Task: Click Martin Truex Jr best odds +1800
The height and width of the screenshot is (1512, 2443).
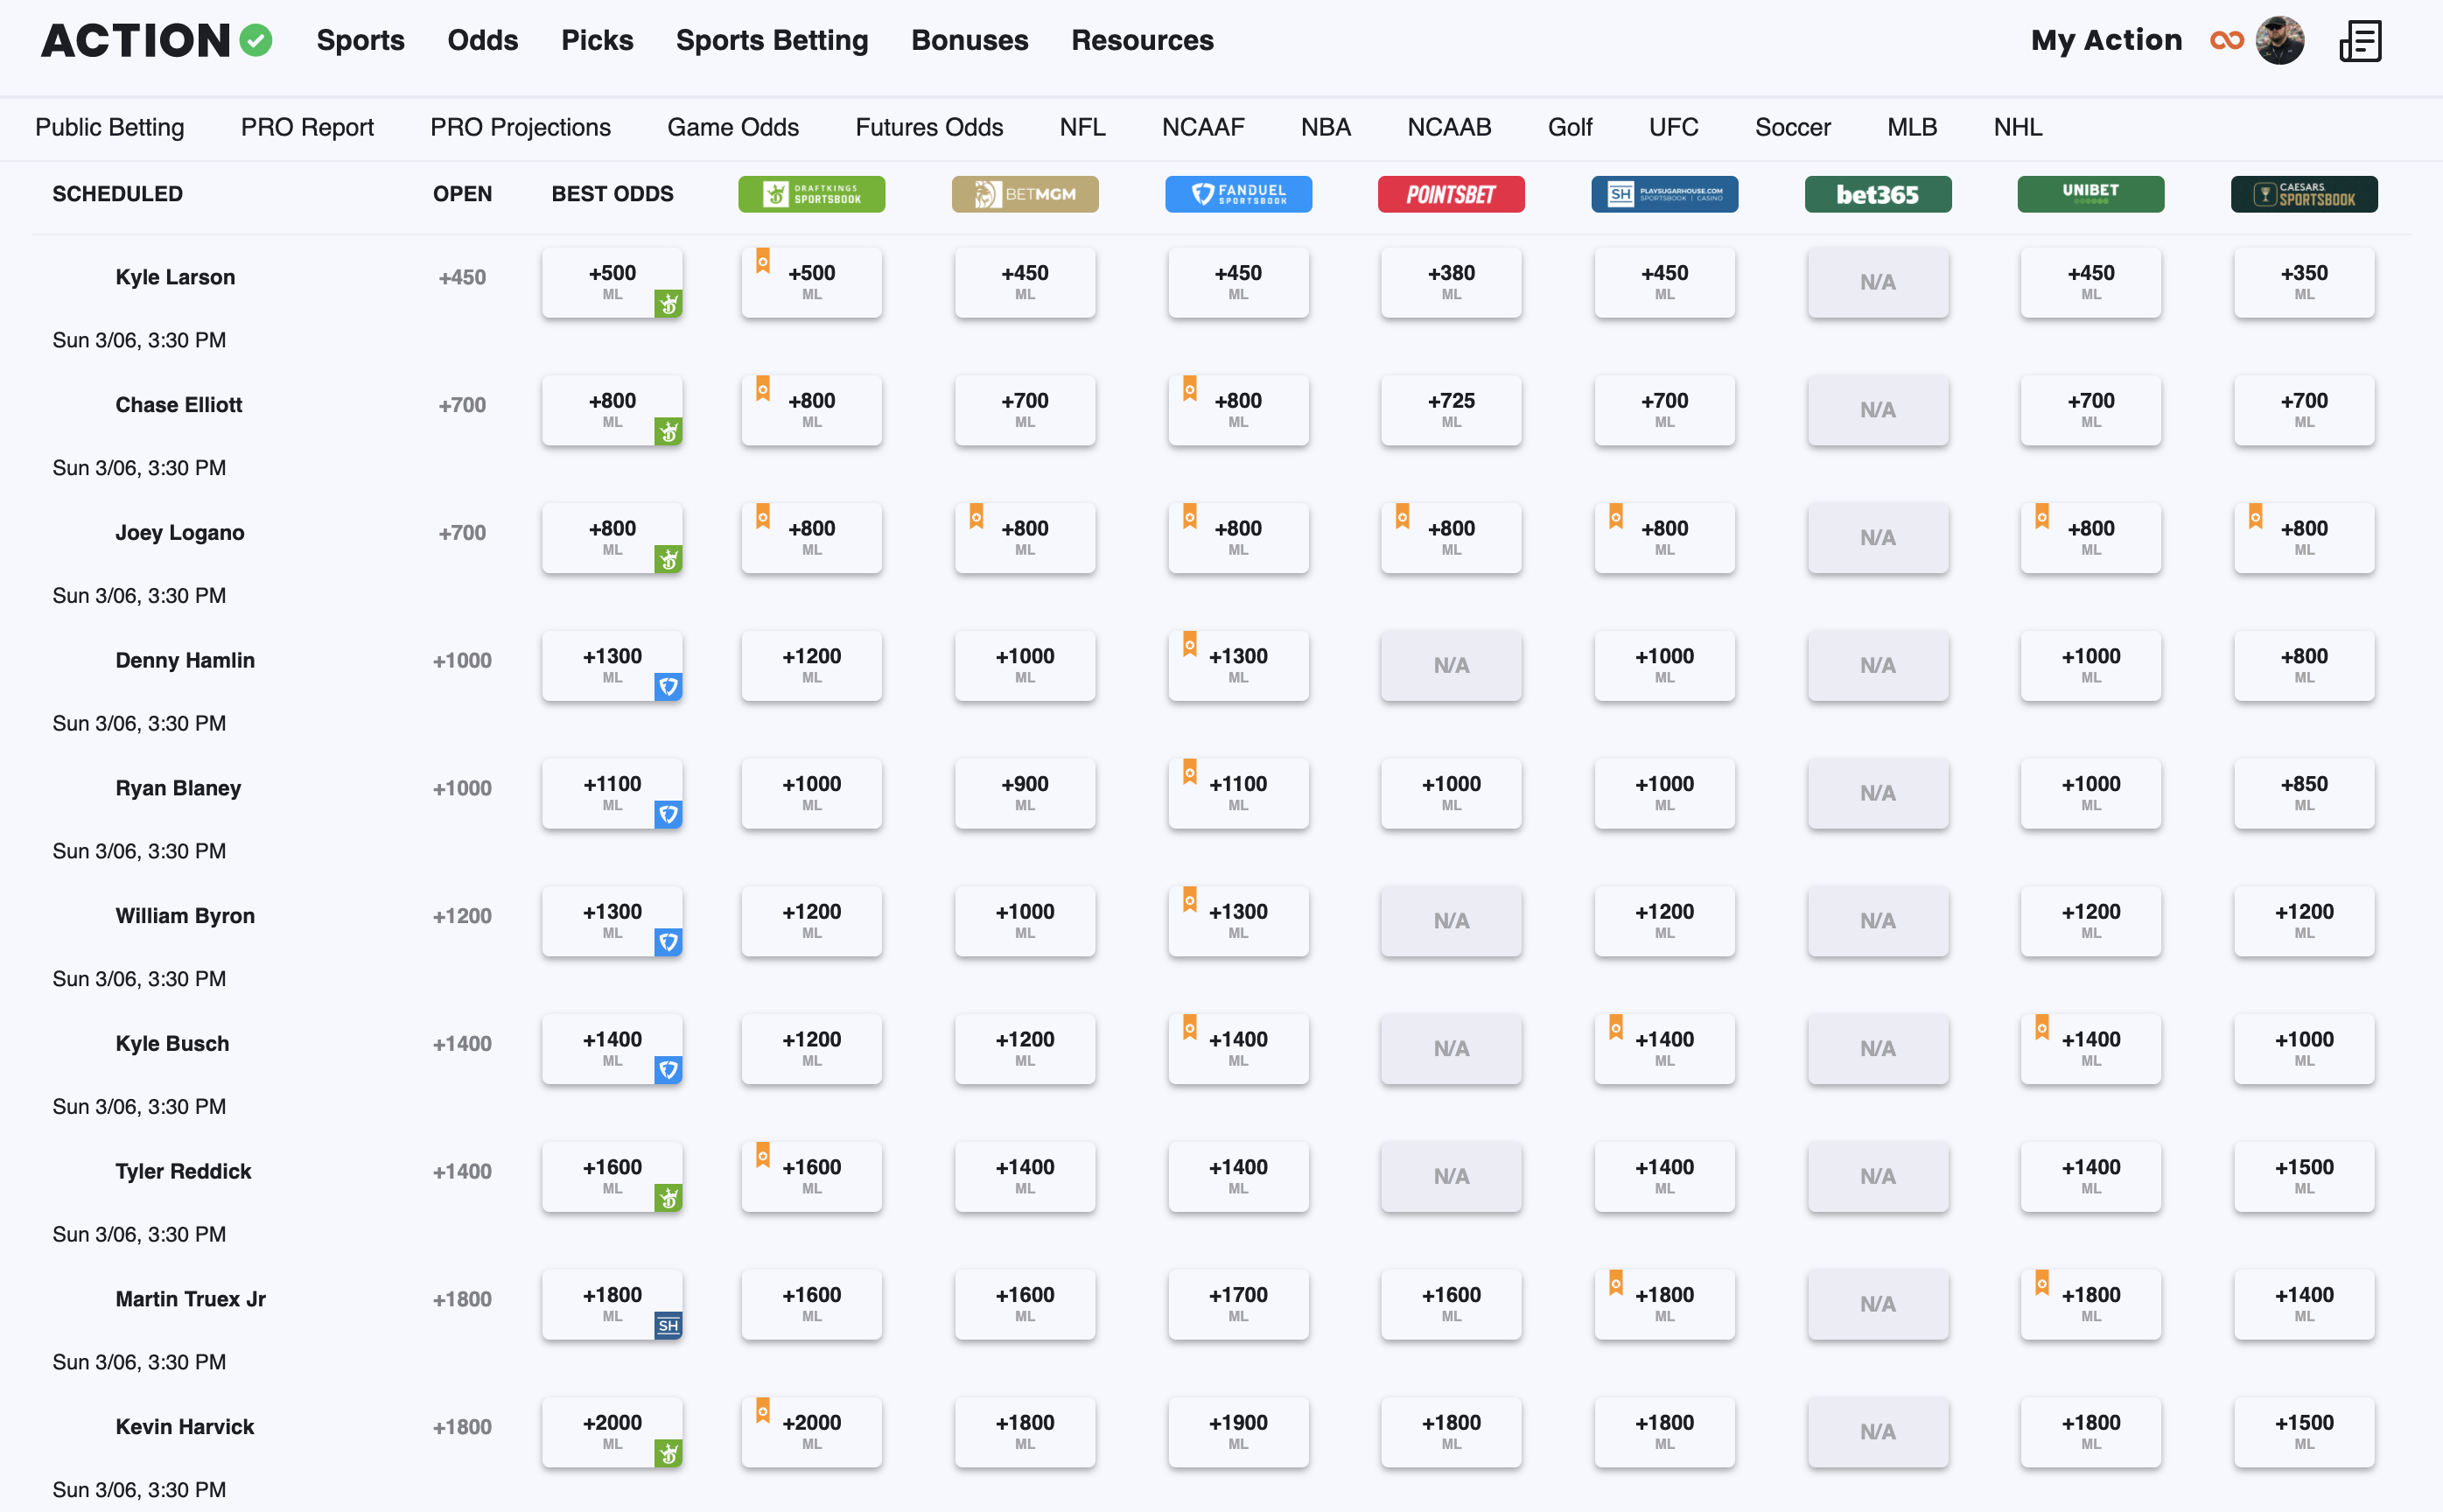Action: point(612,1304)
